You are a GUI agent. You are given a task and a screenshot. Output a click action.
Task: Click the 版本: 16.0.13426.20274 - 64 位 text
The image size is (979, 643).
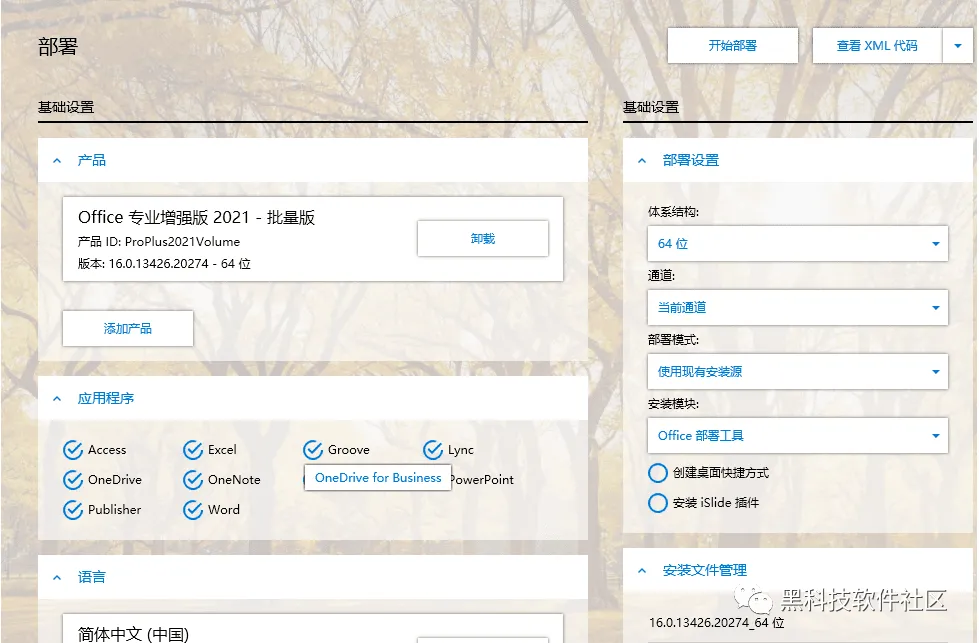164,263
